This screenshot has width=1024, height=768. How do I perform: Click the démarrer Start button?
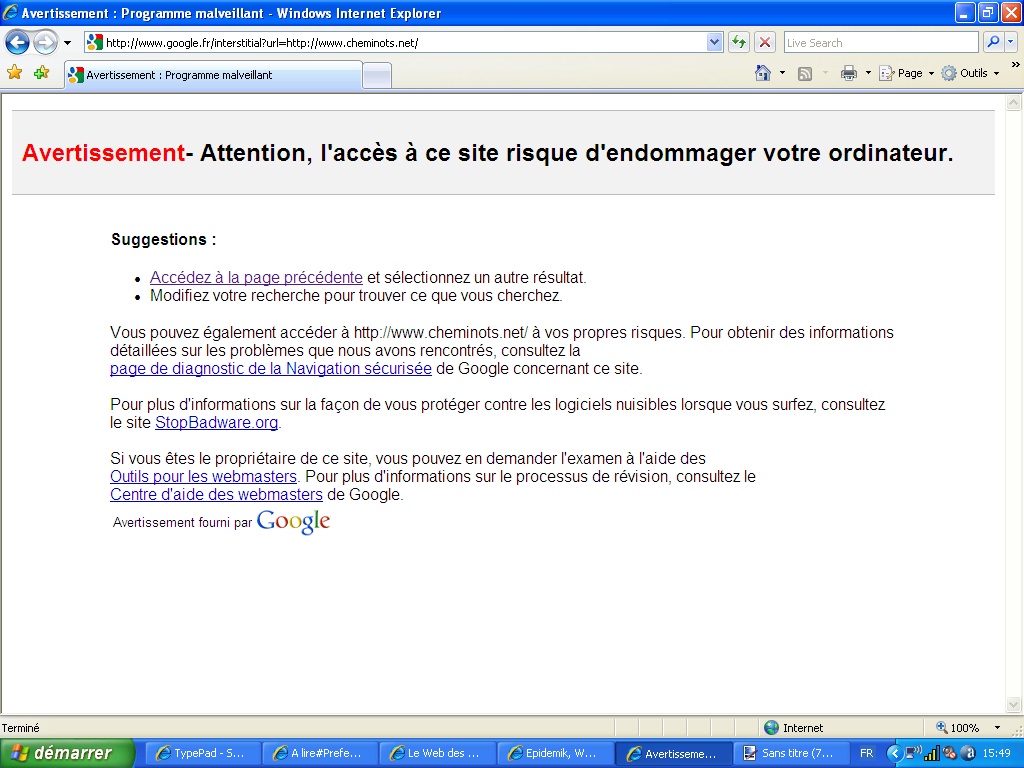click(67, 753)
